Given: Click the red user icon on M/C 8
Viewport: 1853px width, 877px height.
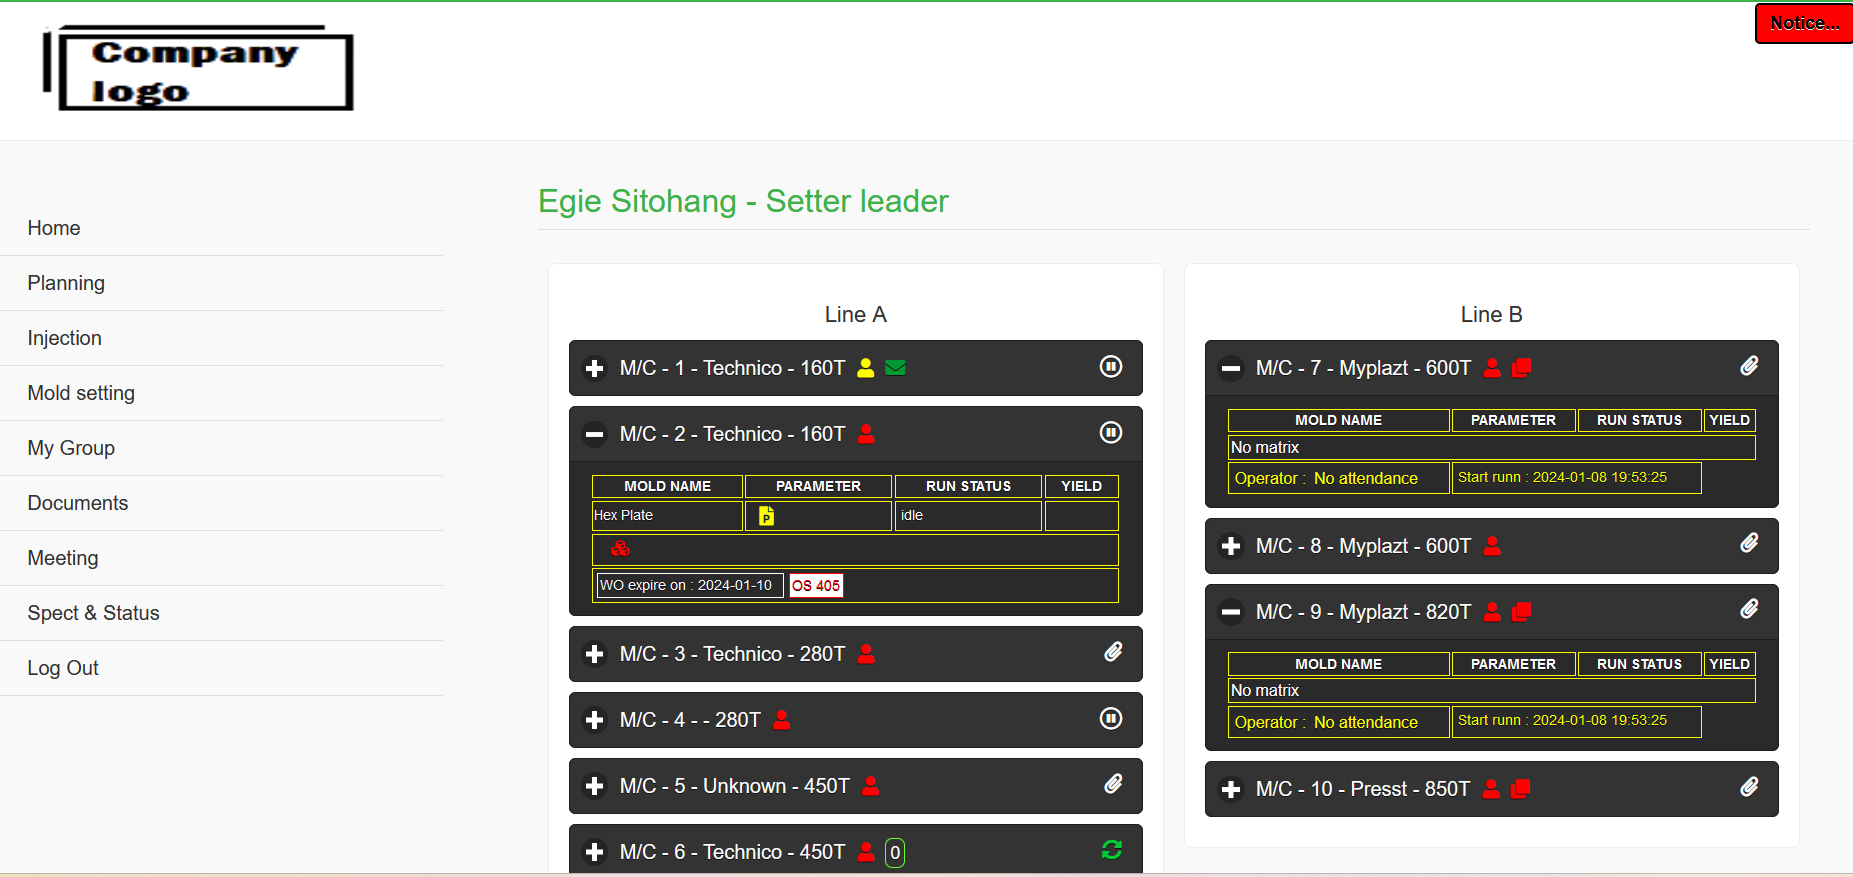Looking at the screenshot, I should click(x=1492, y=546).
